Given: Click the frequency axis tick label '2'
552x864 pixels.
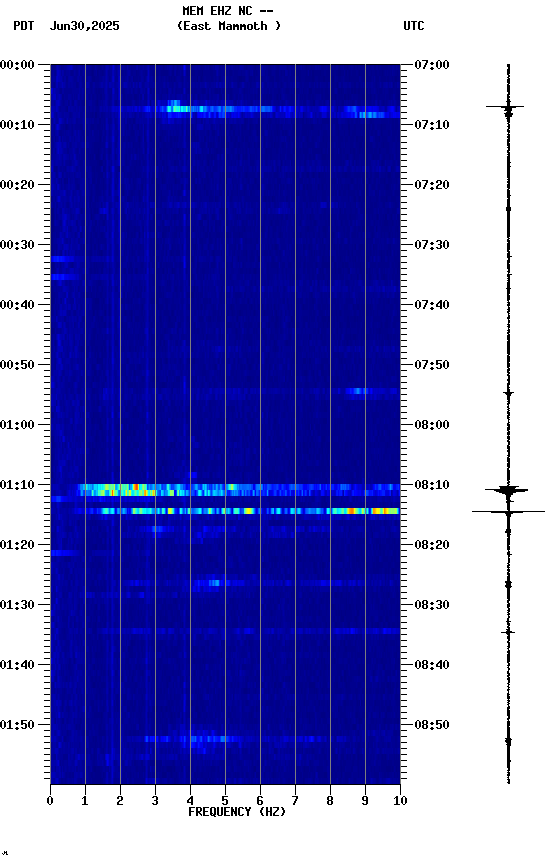Looking at the screenshot, I should click(120, 801).
